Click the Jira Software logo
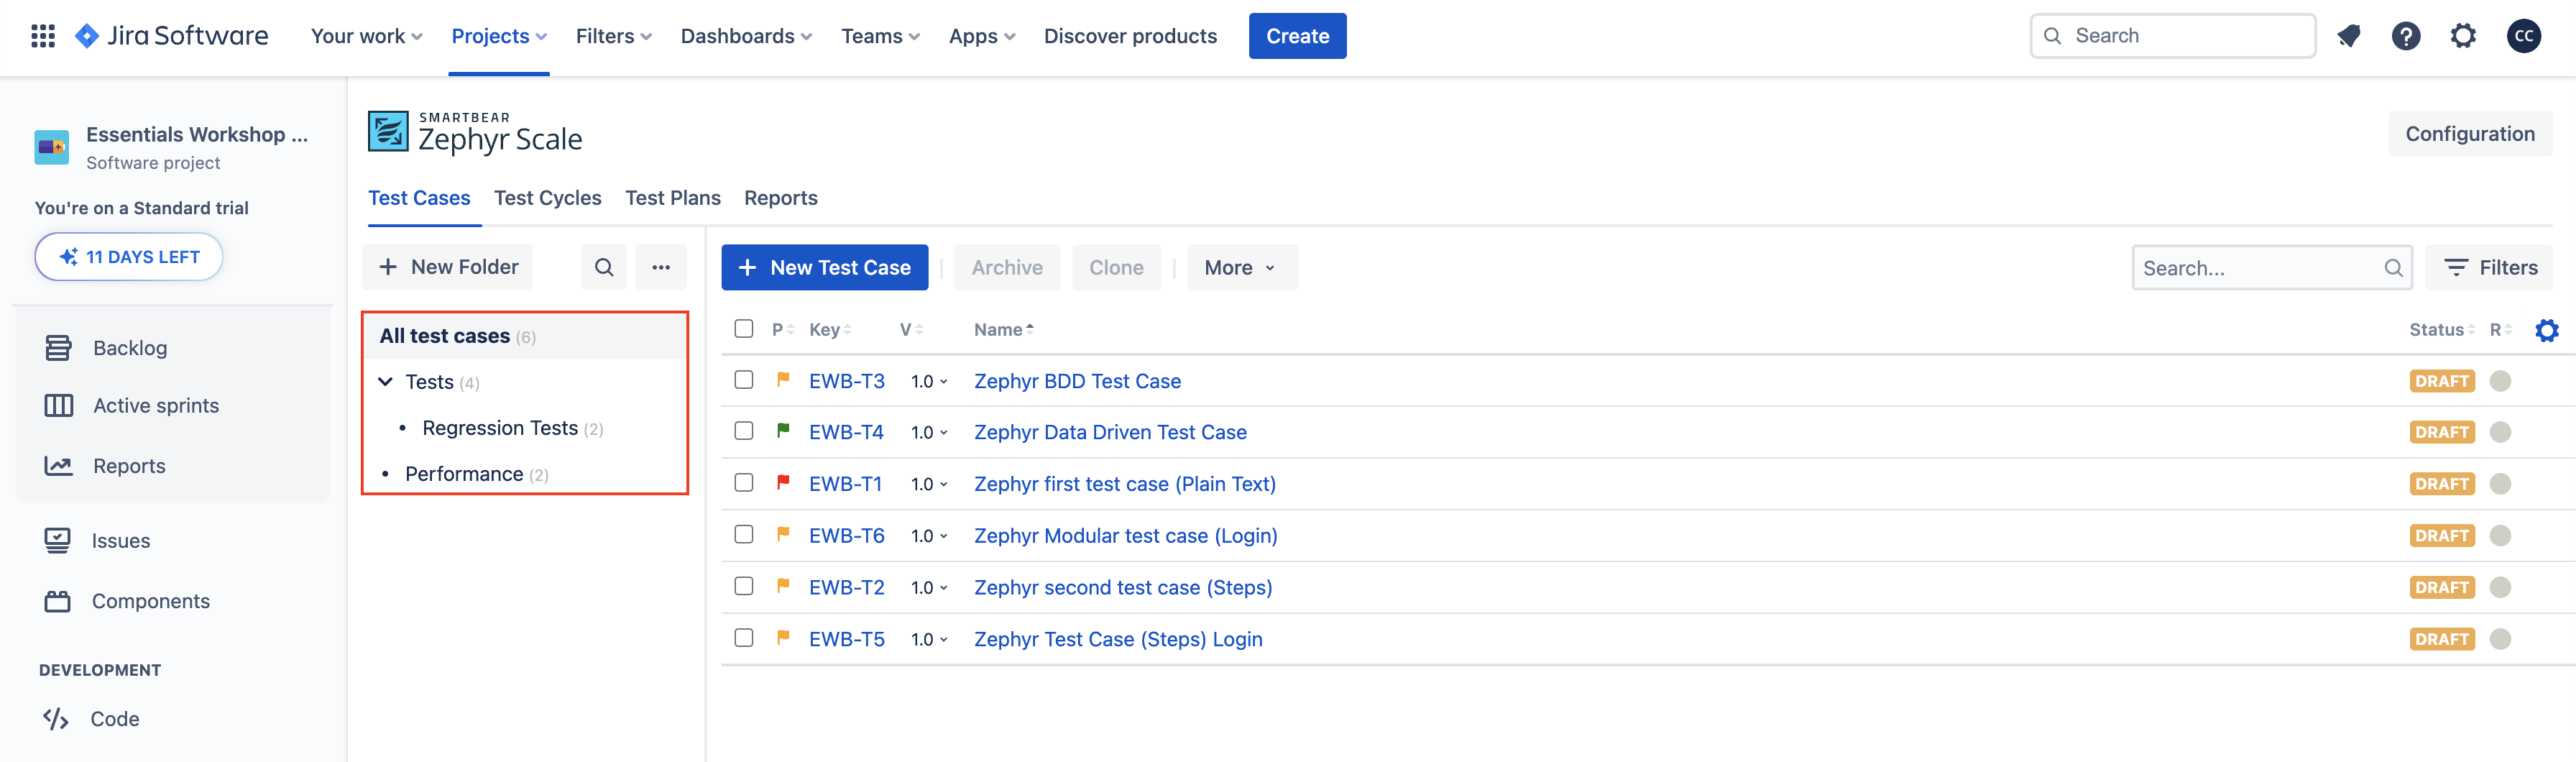2576x762 pixels. point(171,36)
